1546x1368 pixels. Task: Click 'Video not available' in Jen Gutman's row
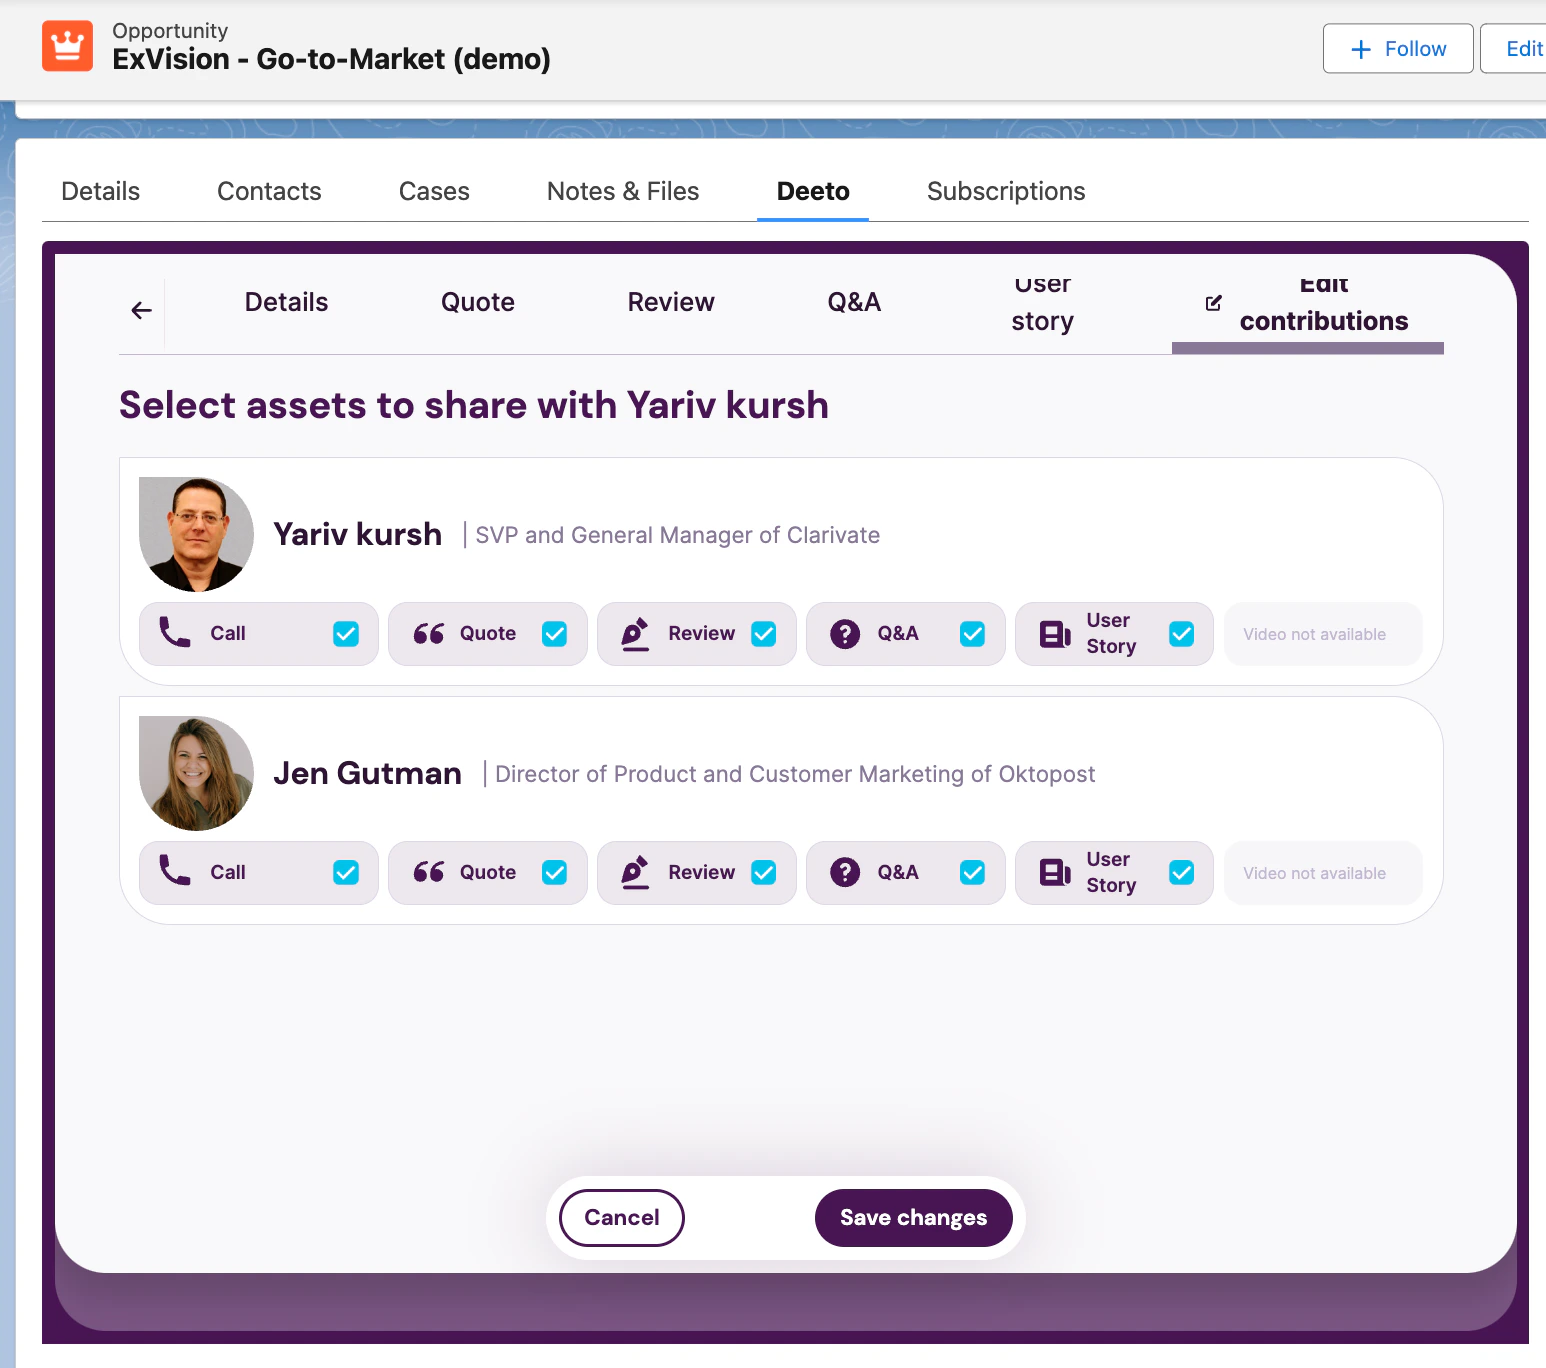(x=1315, y=873)
